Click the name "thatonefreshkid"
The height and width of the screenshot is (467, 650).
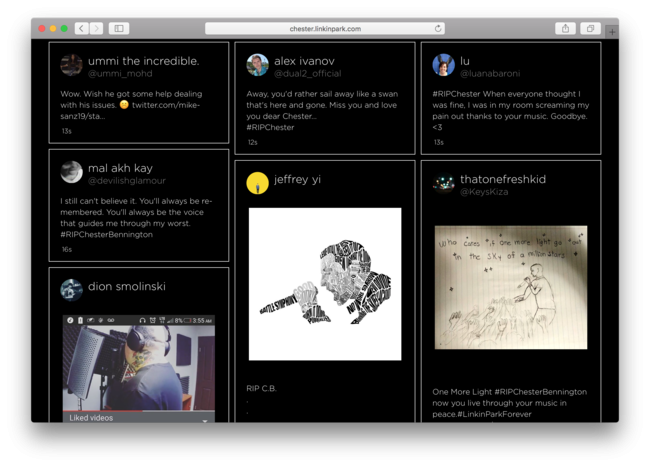503,179
